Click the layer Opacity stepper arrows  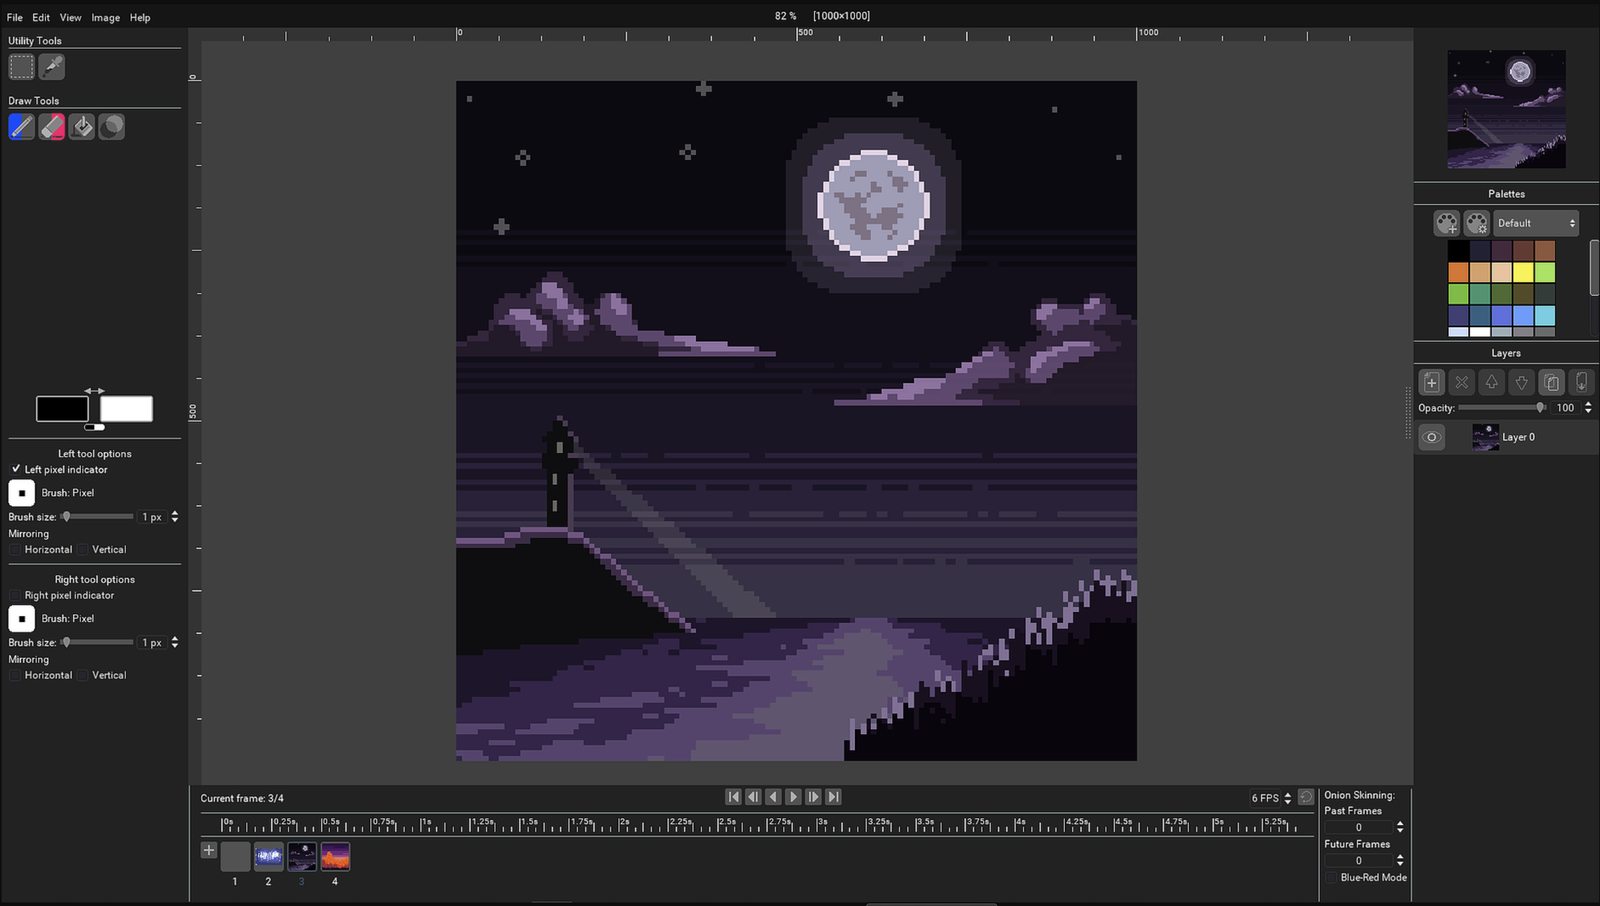(1588, 408)
